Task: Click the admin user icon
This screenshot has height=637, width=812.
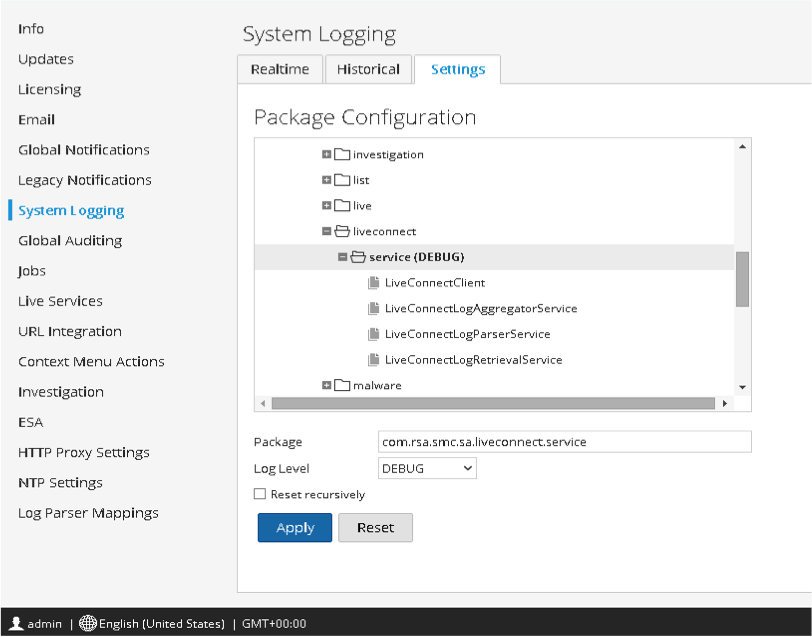Action: pos(16,624)
